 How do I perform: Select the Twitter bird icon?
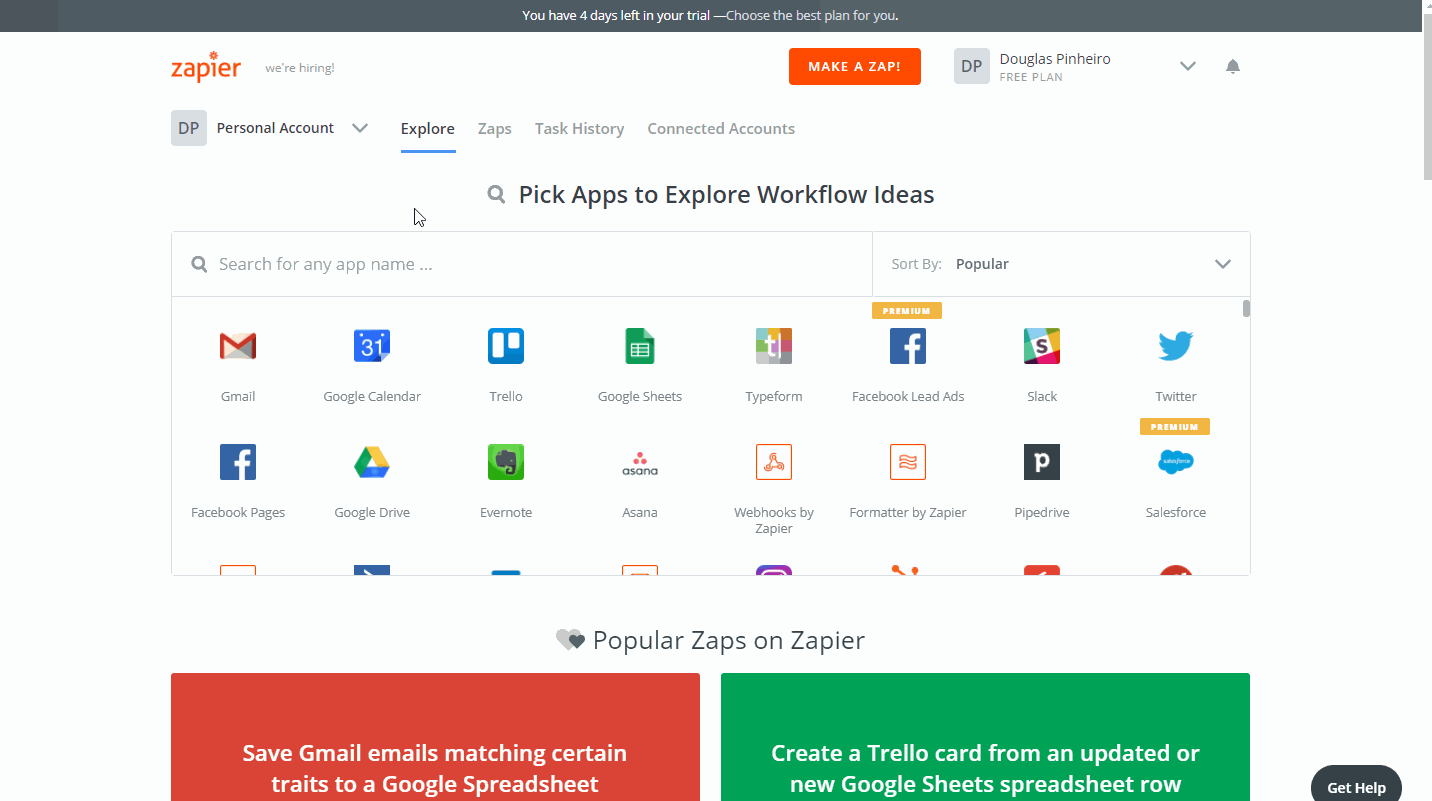click(x=1176, y=346)
